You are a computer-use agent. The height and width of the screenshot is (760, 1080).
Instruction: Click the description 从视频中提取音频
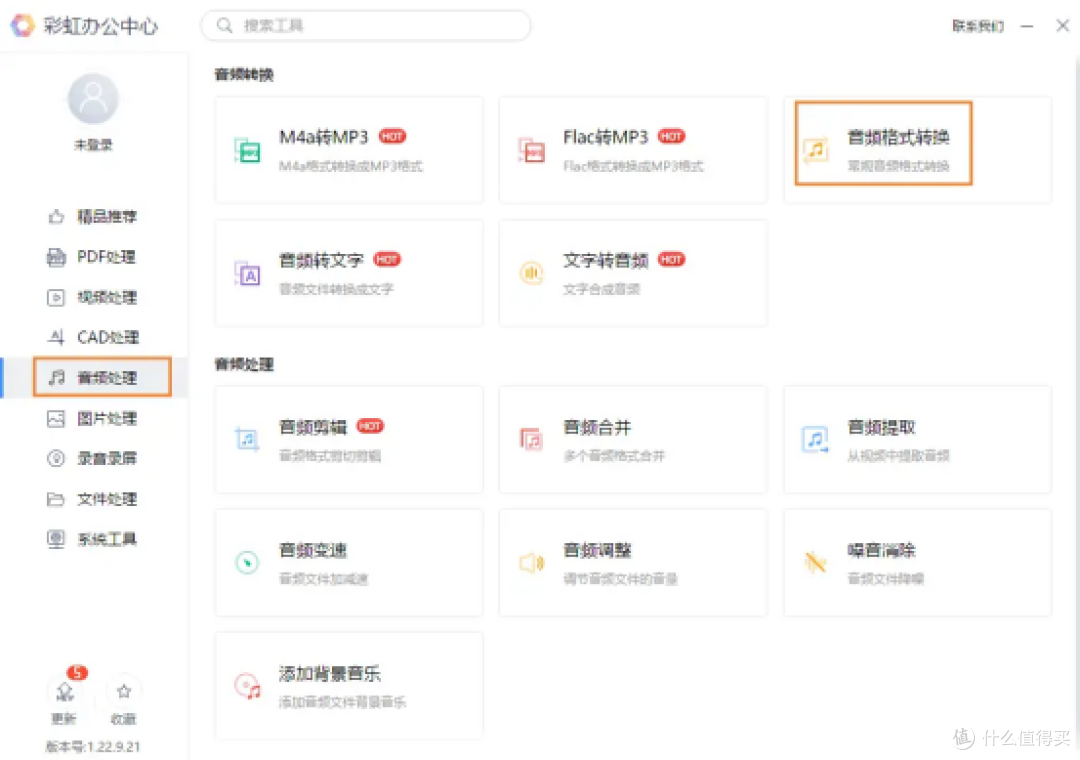[898, 455]
